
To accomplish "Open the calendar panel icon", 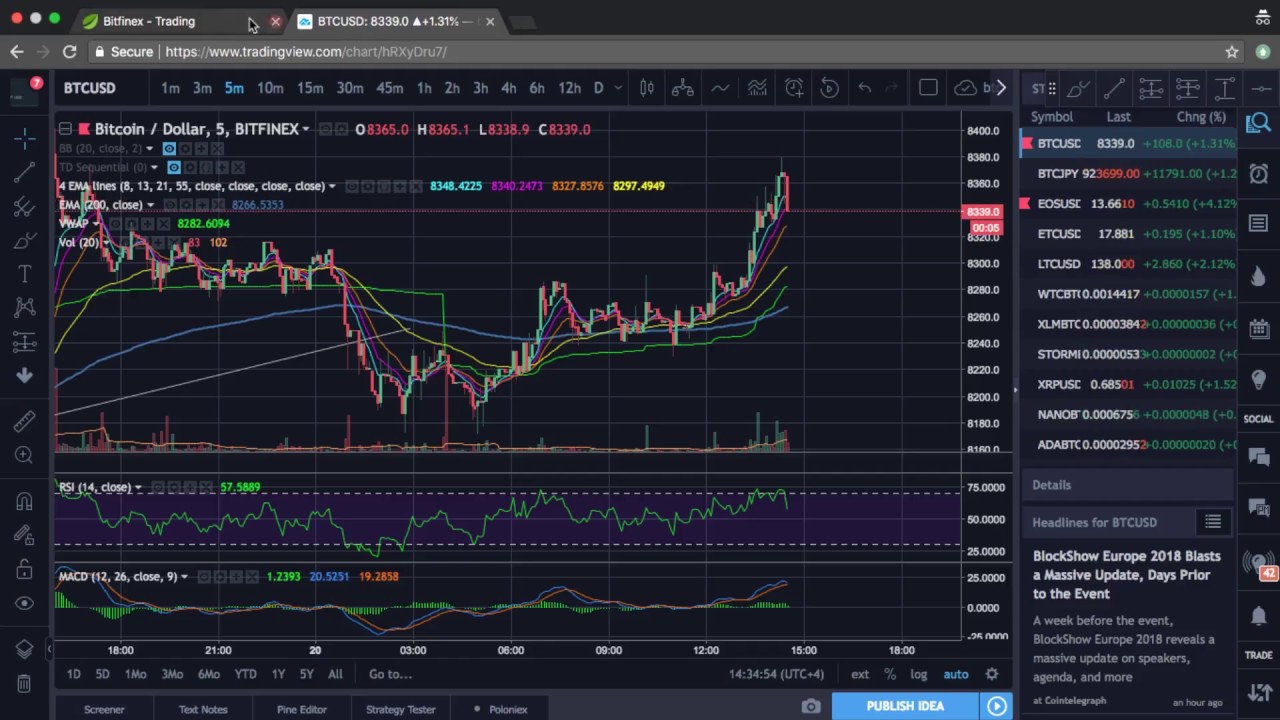I will click(x=1258, y=328).
